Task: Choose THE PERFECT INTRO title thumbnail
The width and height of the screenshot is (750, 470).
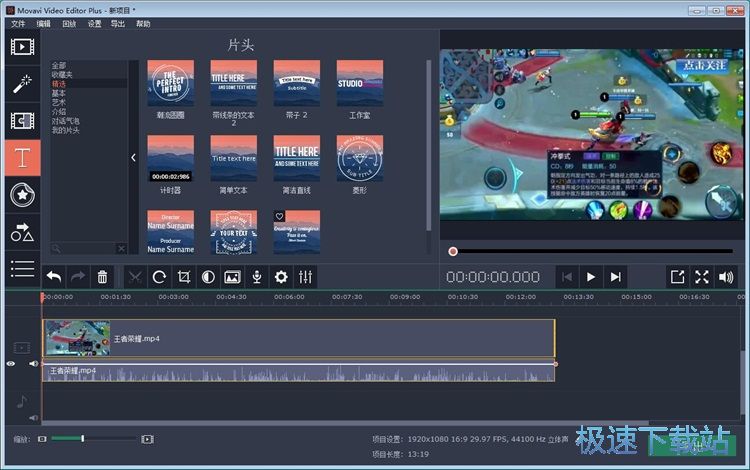Action: pyautogui.click(x=171, y=83)
